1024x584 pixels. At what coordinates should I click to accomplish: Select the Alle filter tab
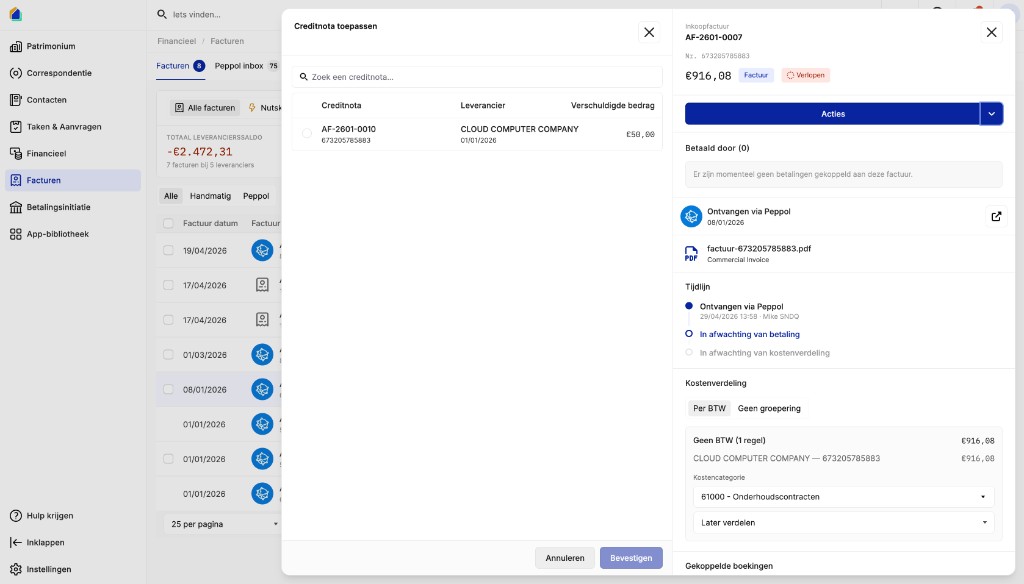coord(171,196)
